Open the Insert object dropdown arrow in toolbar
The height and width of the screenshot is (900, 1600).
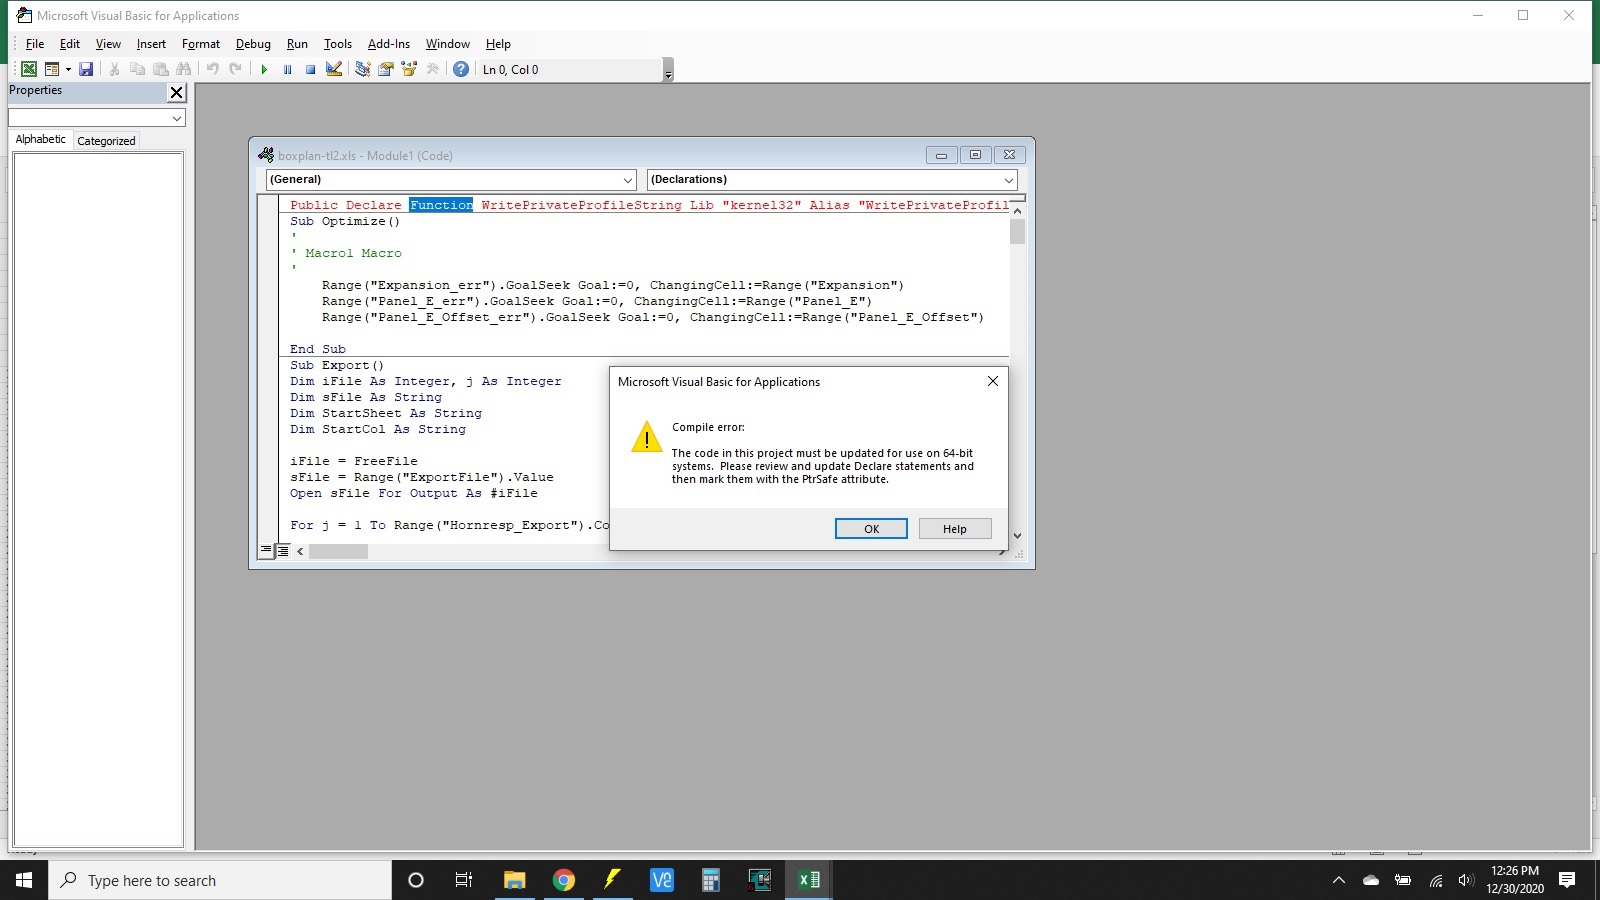68,69
